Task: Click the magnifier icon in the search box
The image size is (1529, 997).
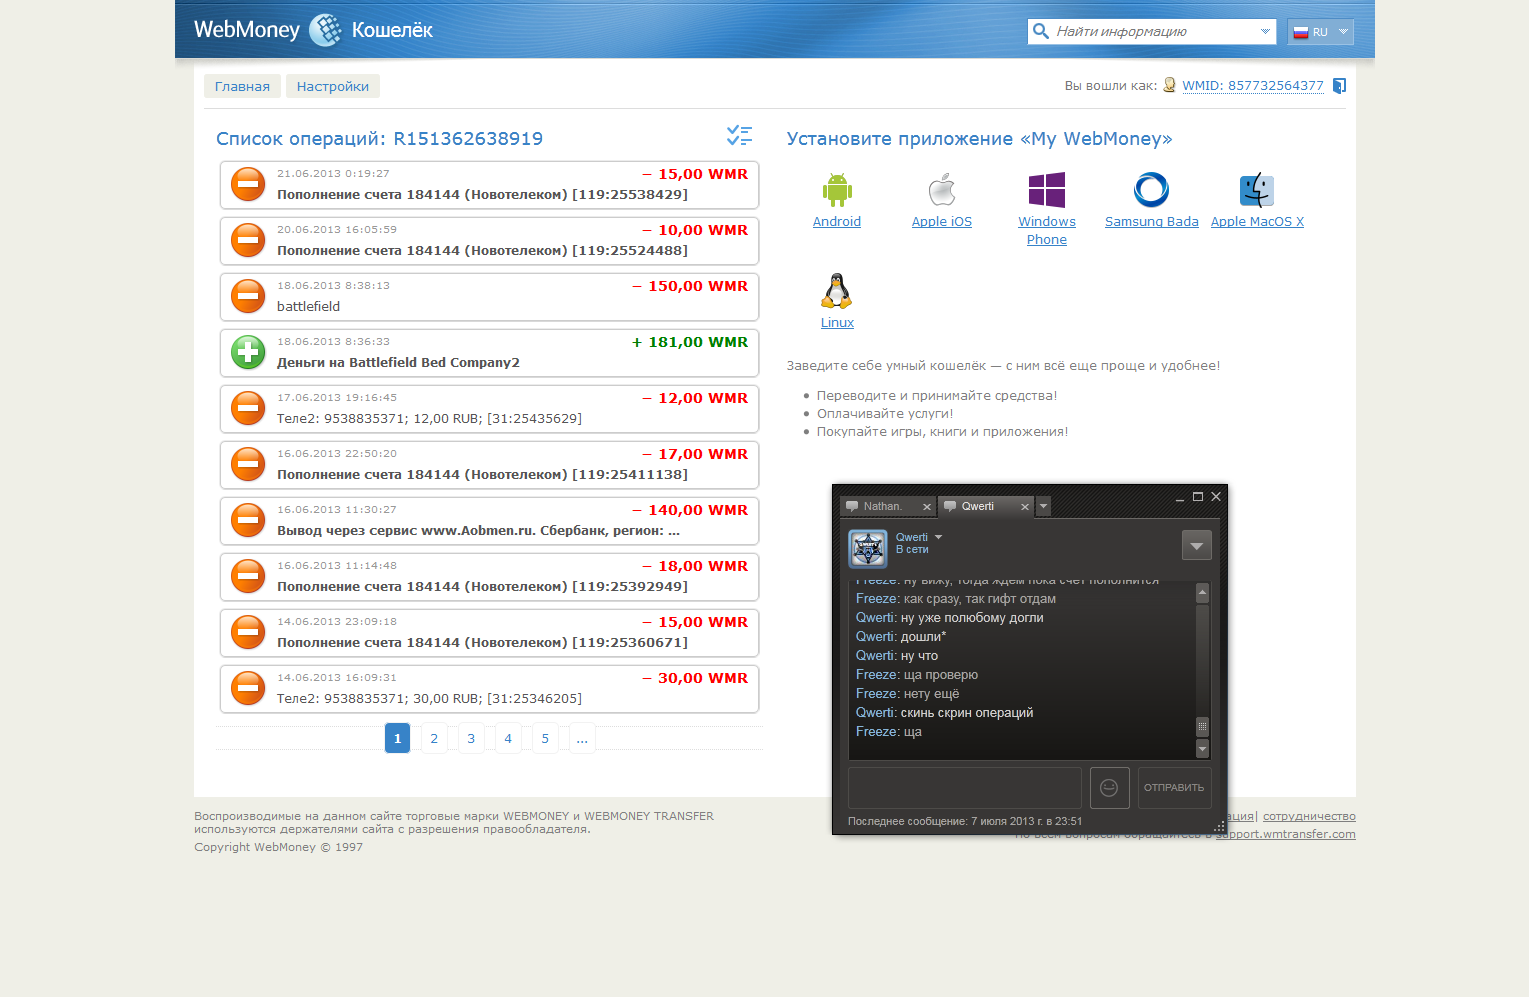Action: 1041,31
